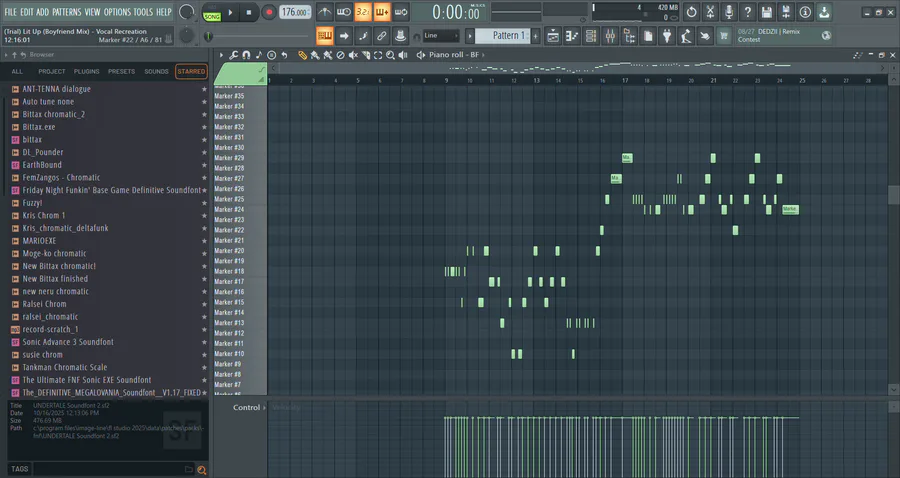900x478 pixels.
Task: Choose the select tool in piano roll
Action: tap(378, 55)
